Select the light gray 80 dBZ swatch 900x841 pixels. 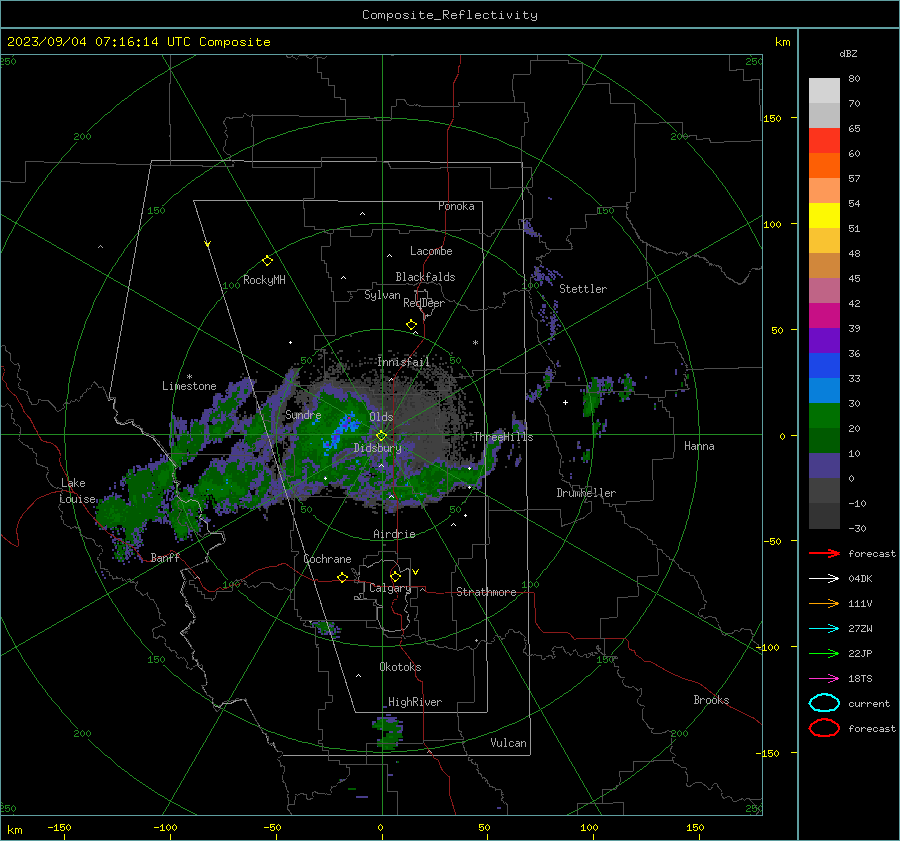pos(824,91)
